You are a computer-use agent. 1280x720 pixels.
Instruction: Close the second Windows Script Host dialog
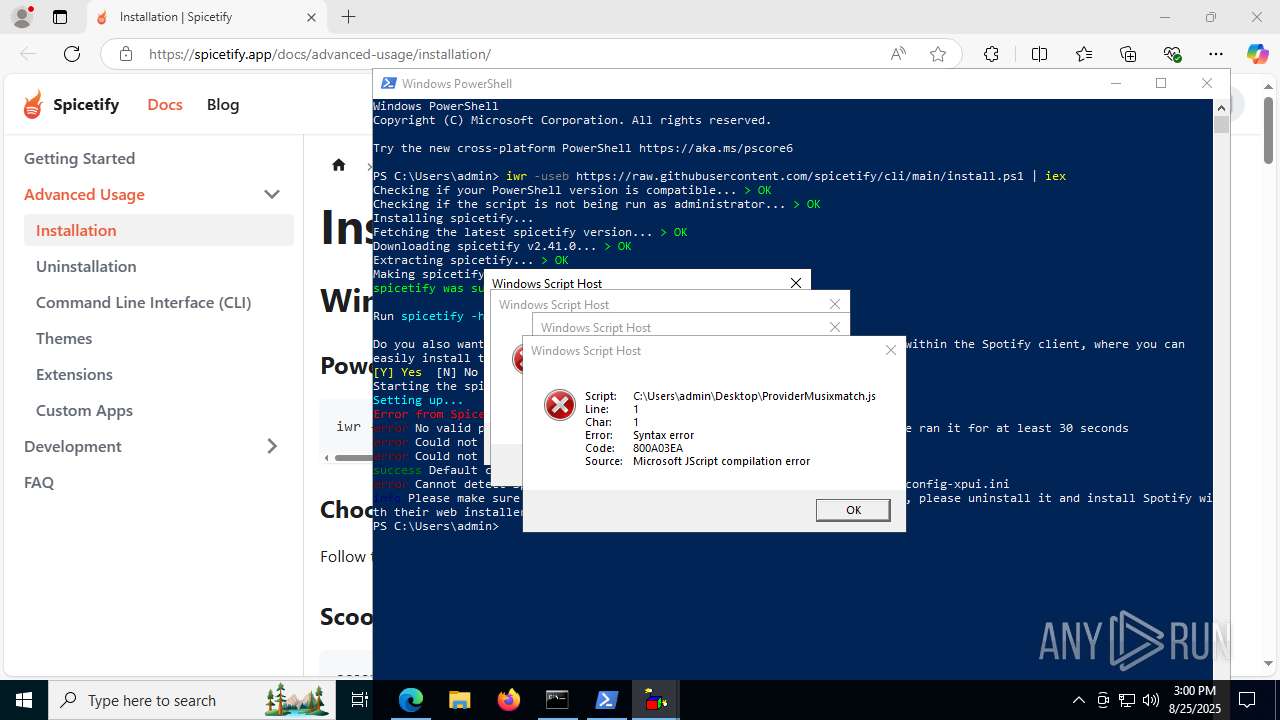(x=835, y=304)
